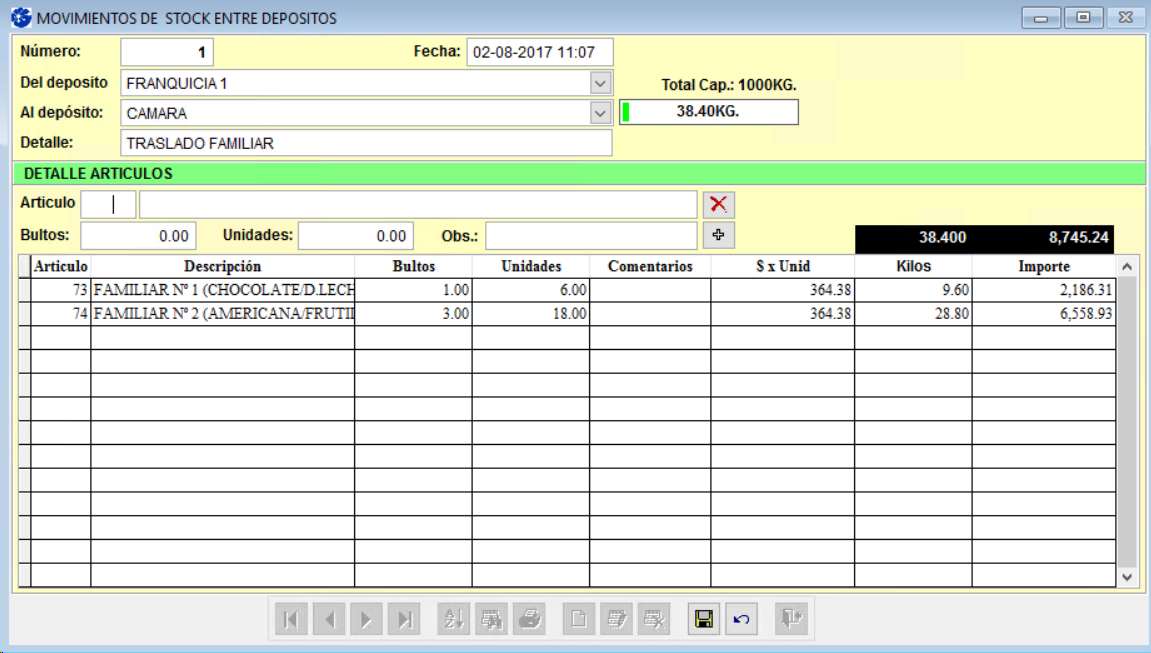Click the Undo arrow icon

coord(741,620)
